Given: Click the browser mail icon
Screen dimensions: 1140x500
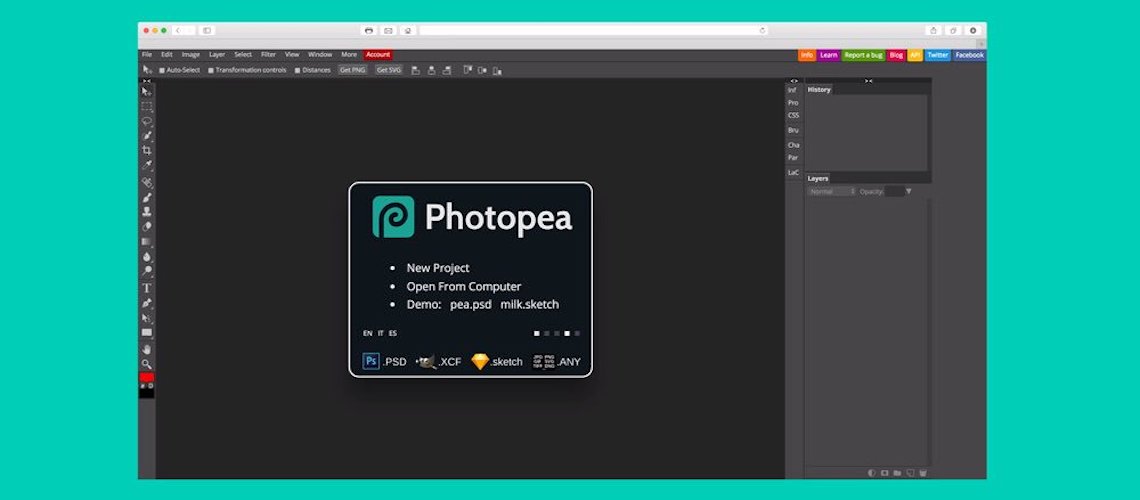Looking at the screenshot, I should click(x=388, y=31).
